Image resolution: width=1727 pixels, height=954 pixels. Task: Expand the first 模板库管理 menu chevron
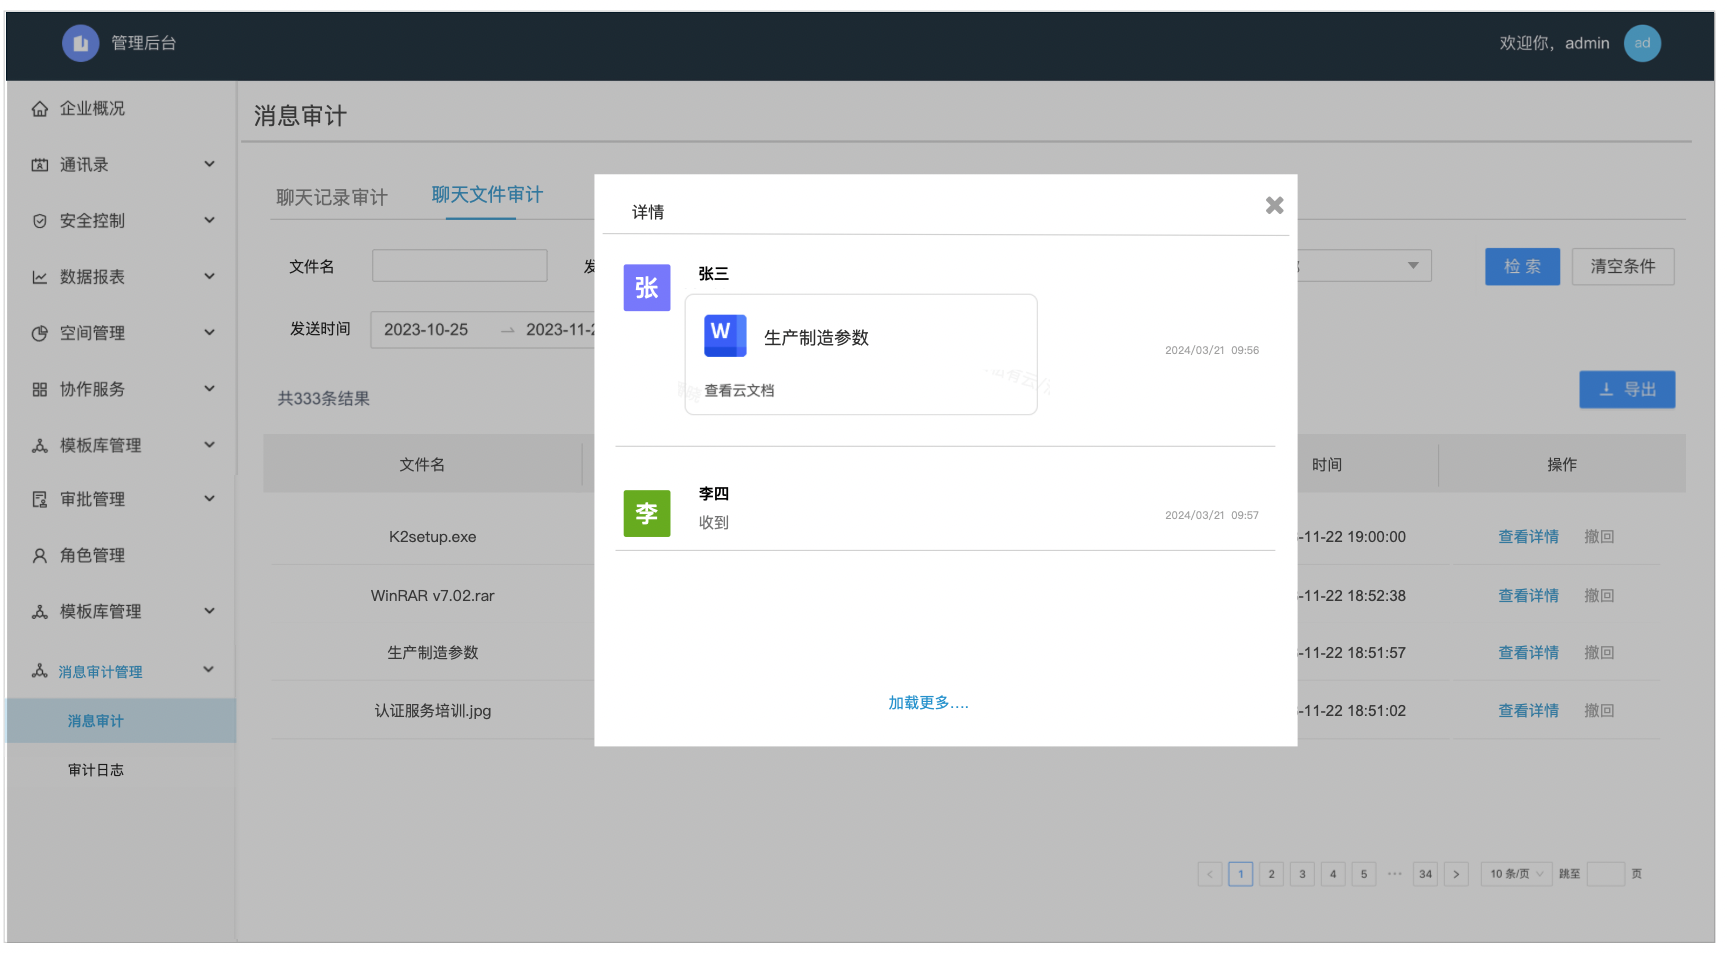pyautogui.click(x=209, y=444)
